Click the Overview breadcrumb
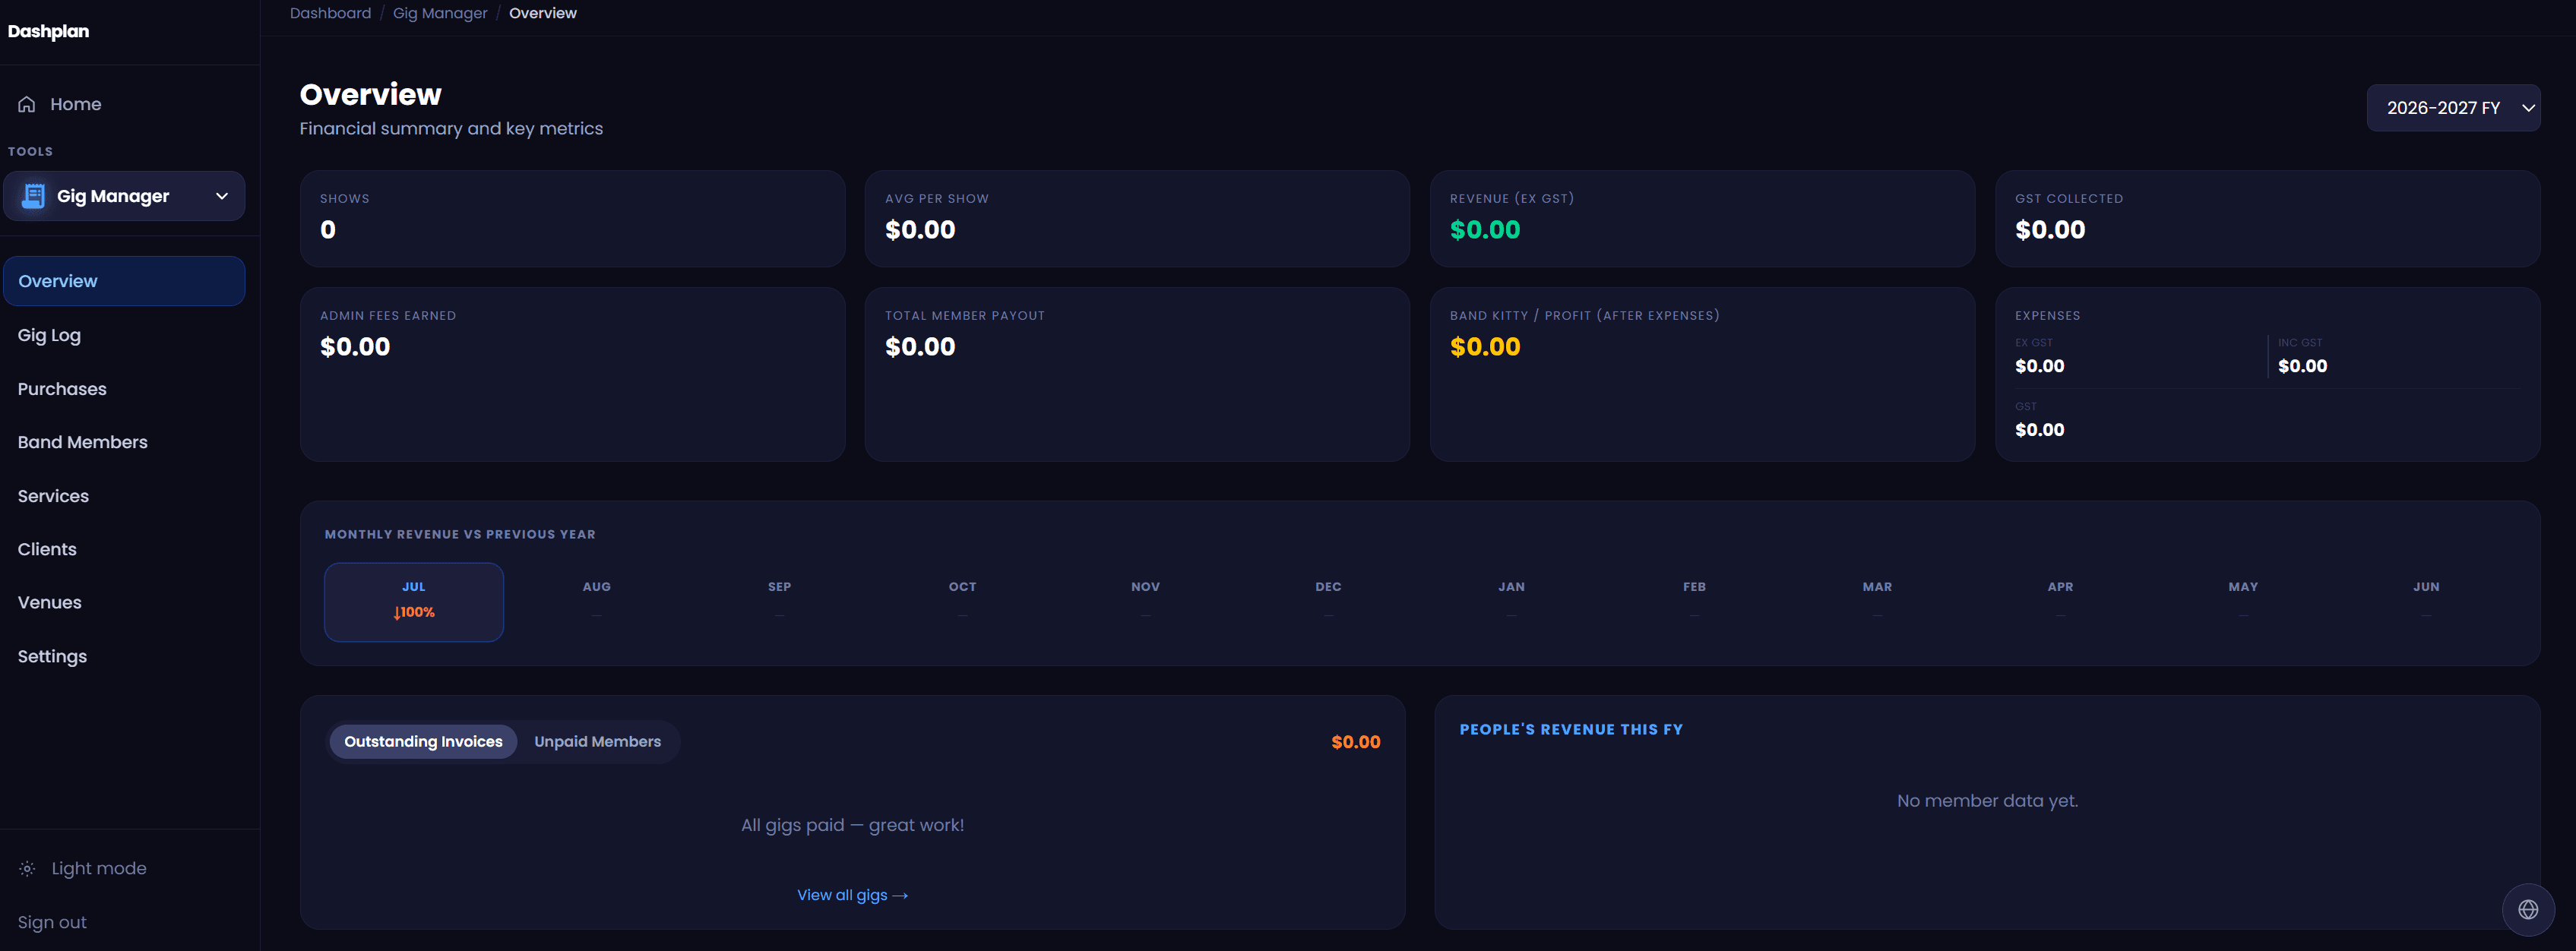 (543, 13)
